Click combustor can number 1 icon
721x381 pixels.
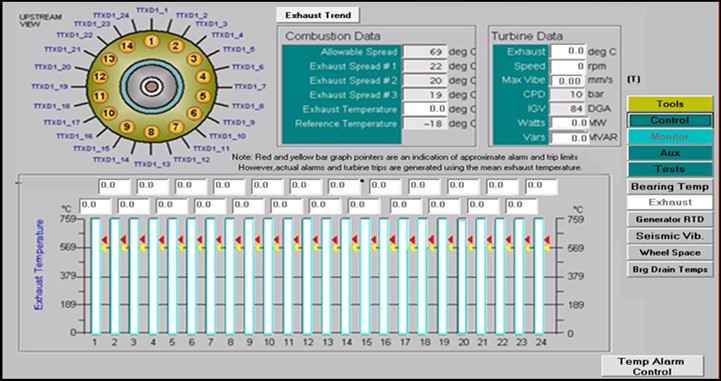point(151,41)
